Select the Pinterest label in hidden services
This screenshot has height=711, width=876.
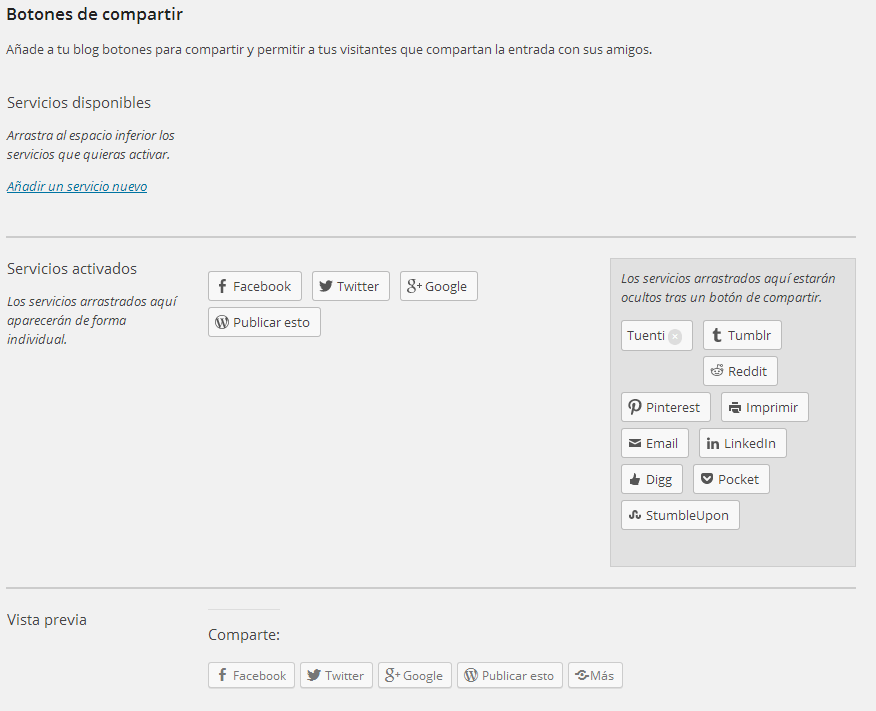pyautogui.click(x=673, y=407)
